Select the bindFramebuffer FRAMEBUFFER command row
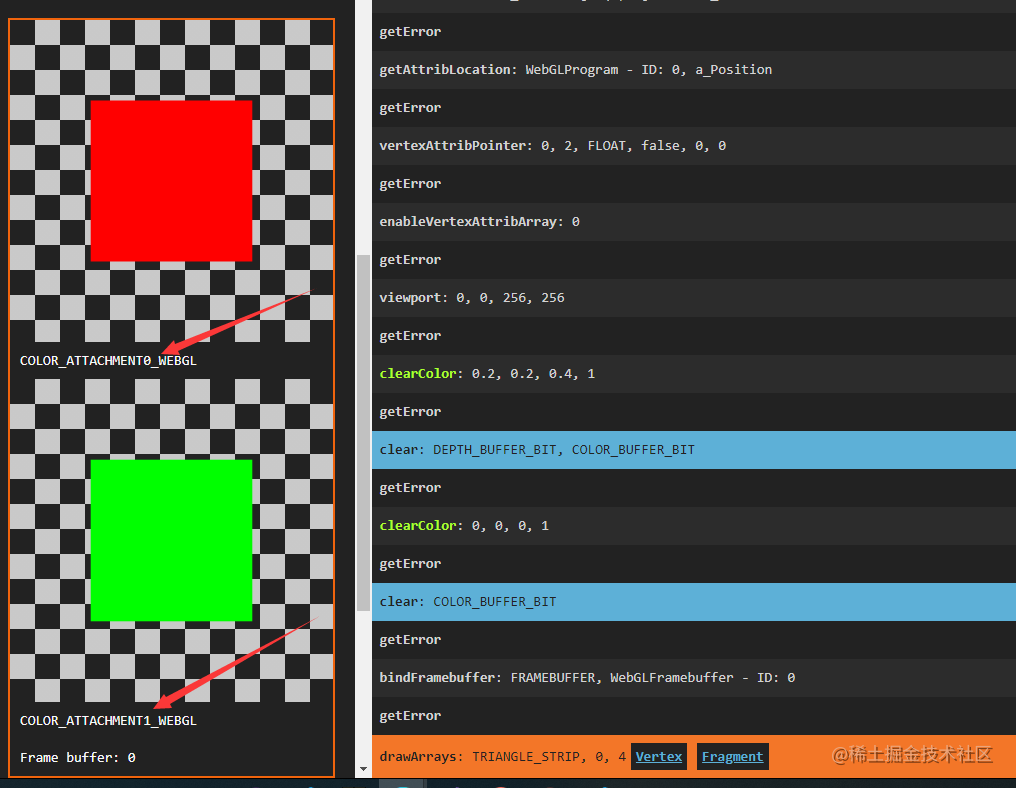The image size is (1016, 788). (x=694, y=678)
